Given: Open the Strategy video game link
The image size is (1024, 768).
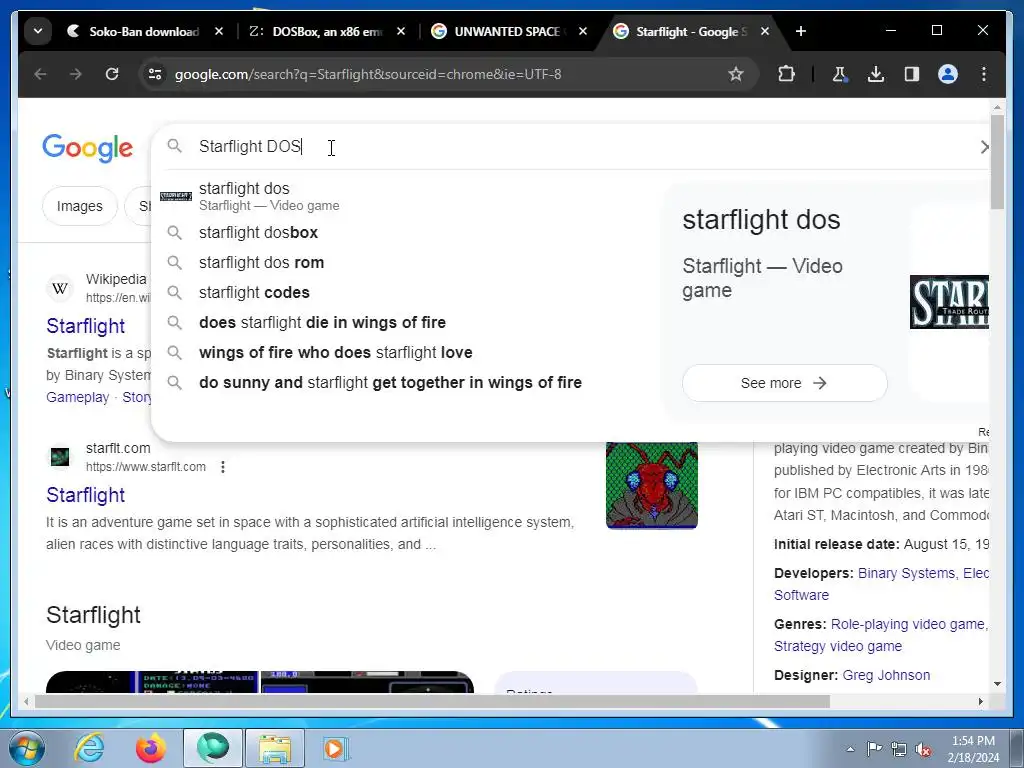Looking at the screenshot, I should click(838, 647).
